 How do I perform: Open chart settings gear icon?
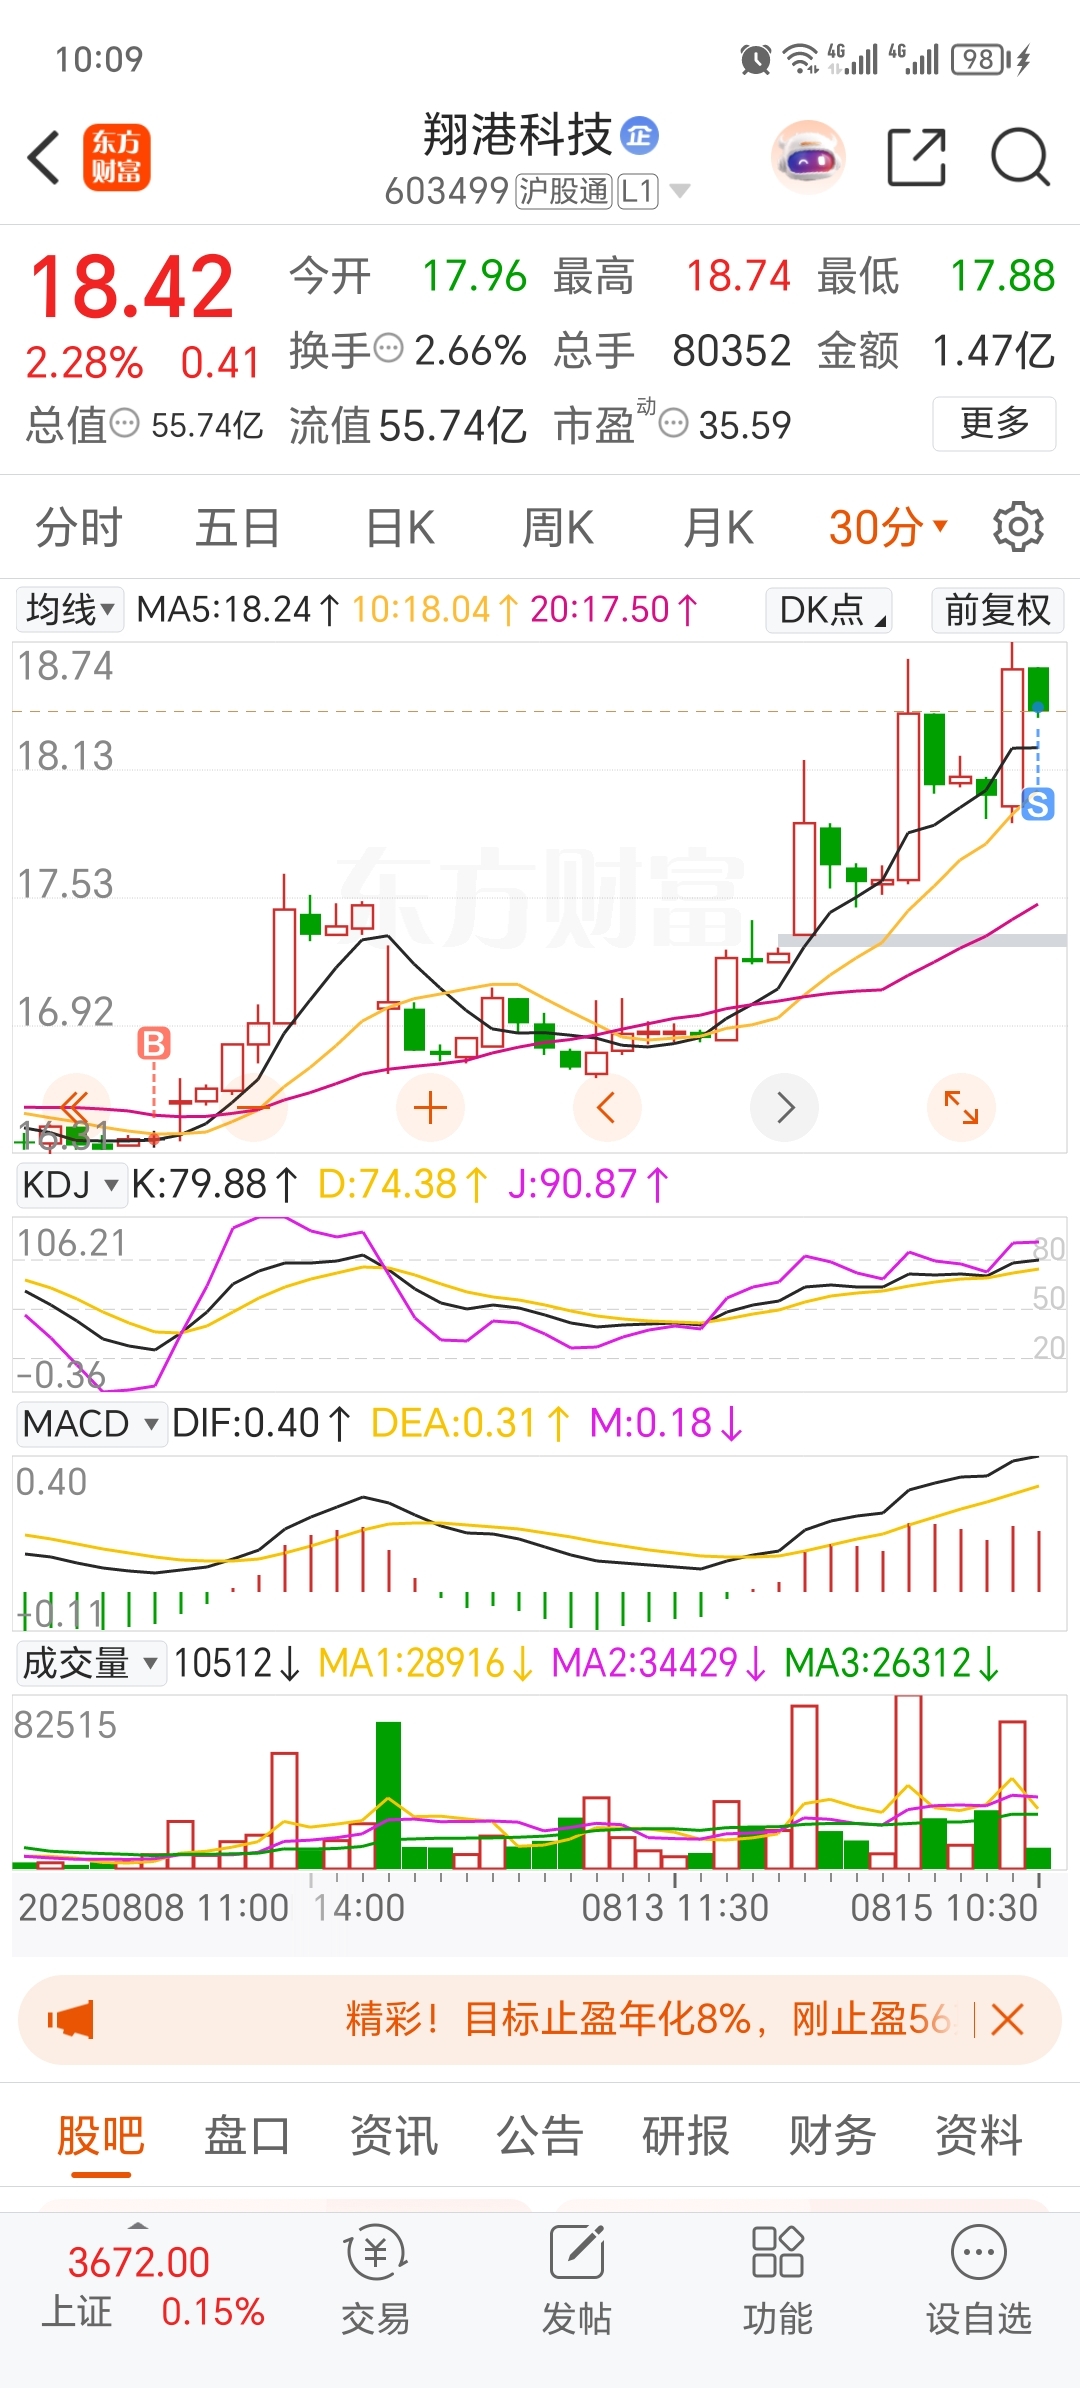pos(1018,527)
